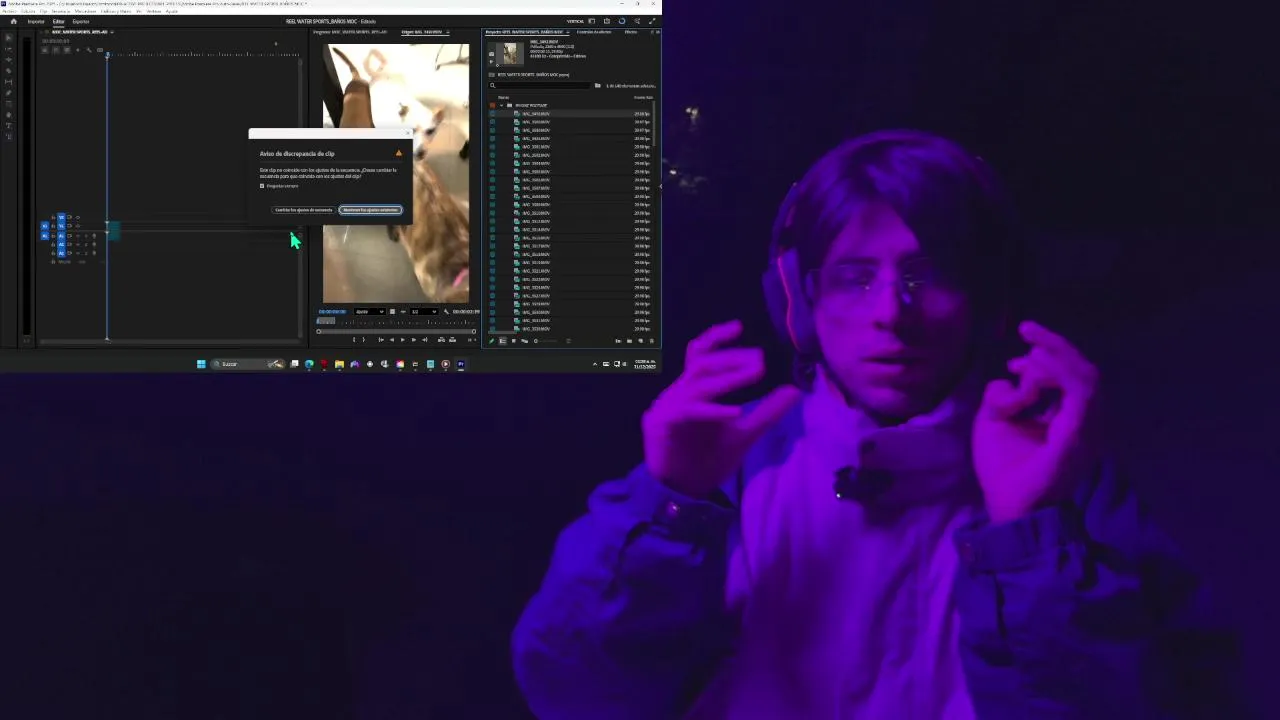Screen dimensions: 1280x720
Task: Select the Pen tool
Action: tap(9, 93)
